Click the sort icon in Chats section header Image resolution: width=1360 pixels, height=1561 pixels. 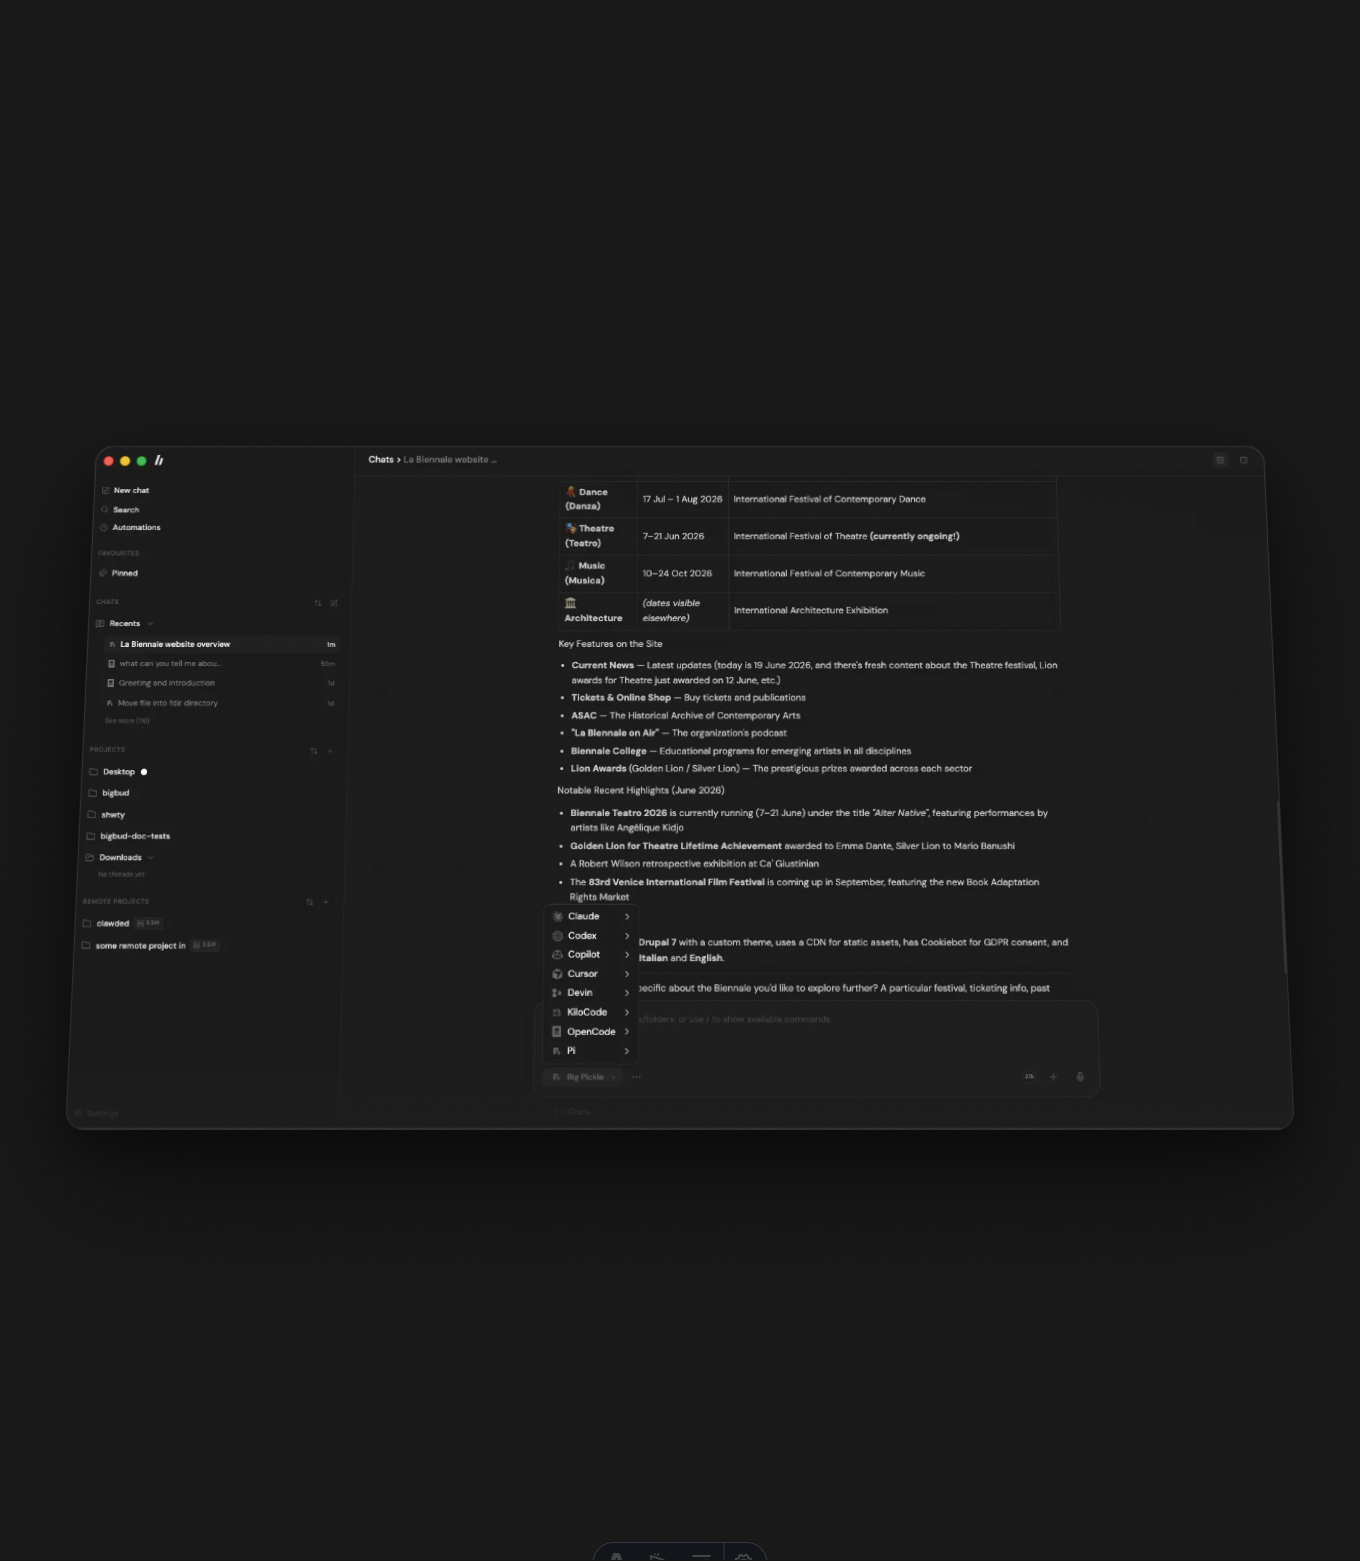pyautogui.click(x=318, y=603)
